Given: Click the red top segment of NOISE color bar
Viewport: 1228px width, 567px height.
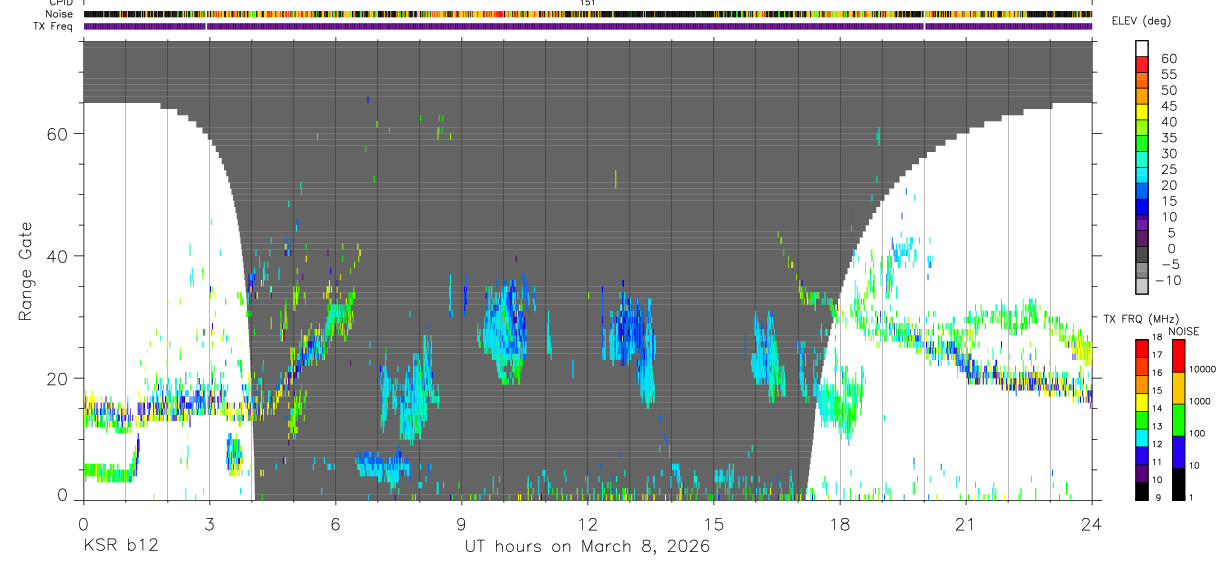Looking at the screenshot, I should (1179, 355).
